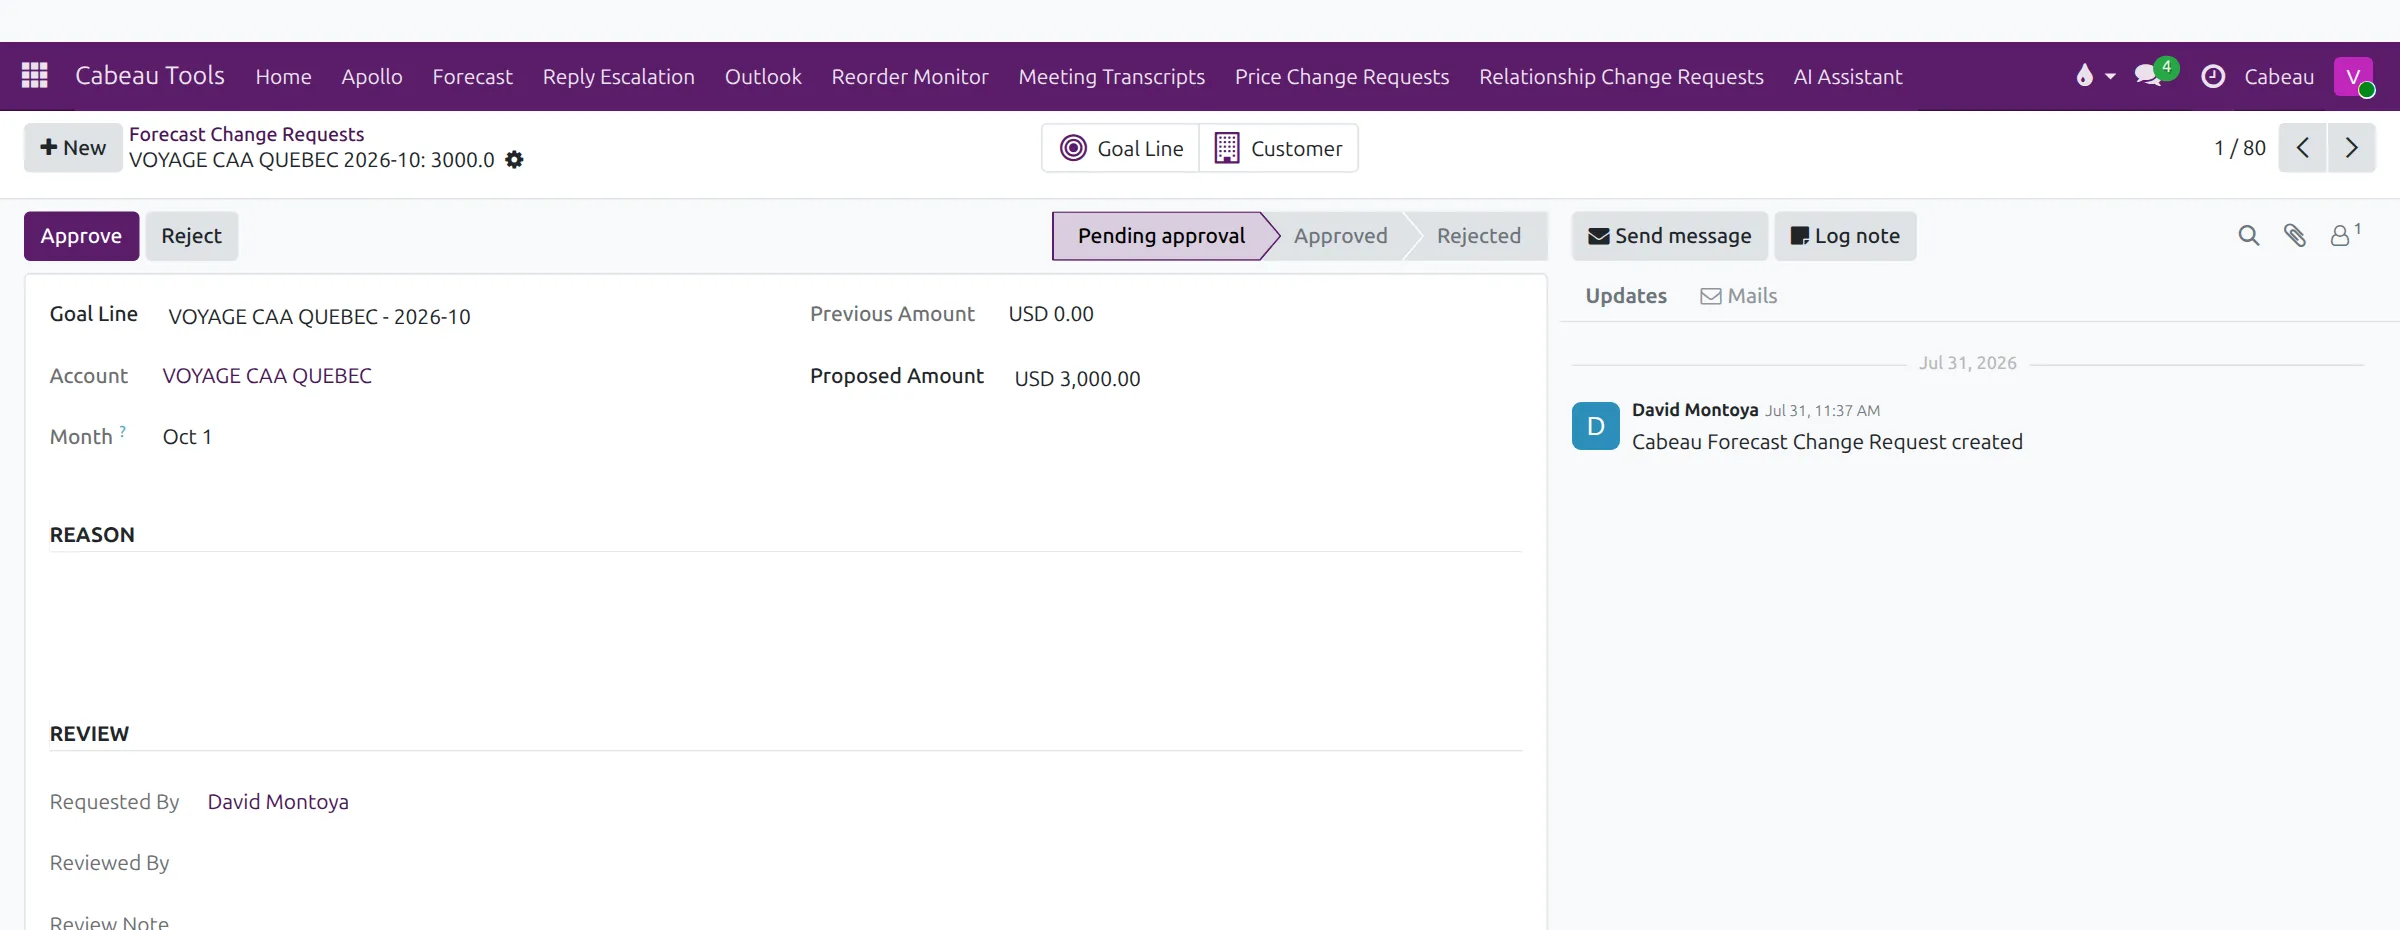The height and width of the screenshot is (930, 2400).
Task: Attach files using the paperclip icon
Action: point(2295,236)
